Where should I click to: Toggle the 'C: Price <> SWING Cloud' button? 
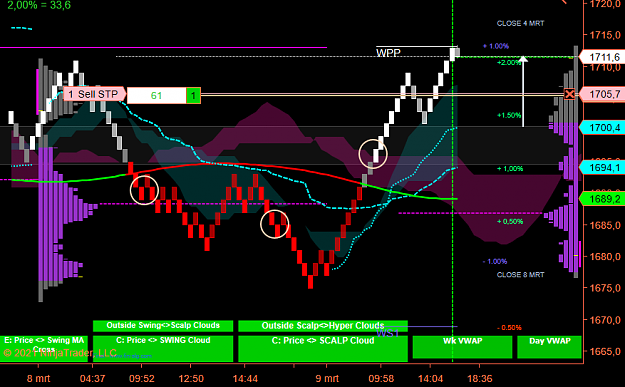pyautogui.click(x=163, y=348)
